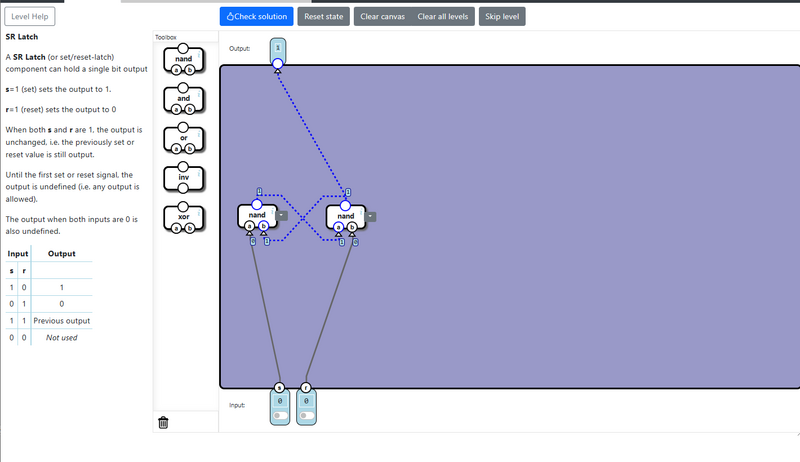Screen dimensions: 800x462
Task: Pick the and gate from the toolbox
Action: [184, 98]
